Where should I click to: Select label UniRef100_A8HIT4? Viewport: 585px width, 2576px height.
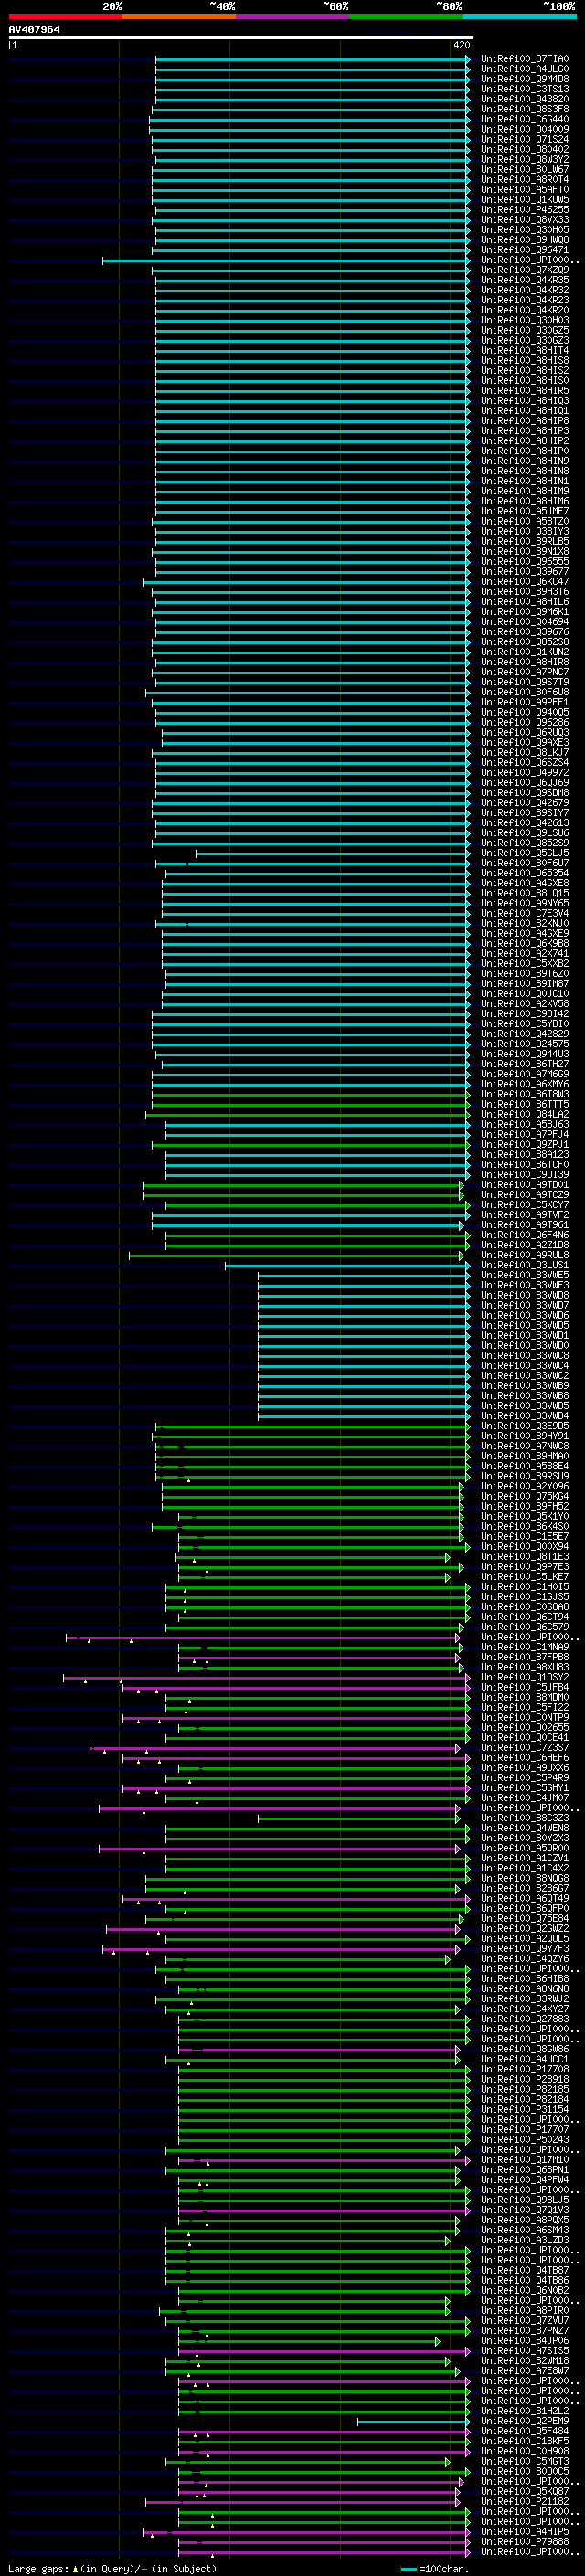525,350
